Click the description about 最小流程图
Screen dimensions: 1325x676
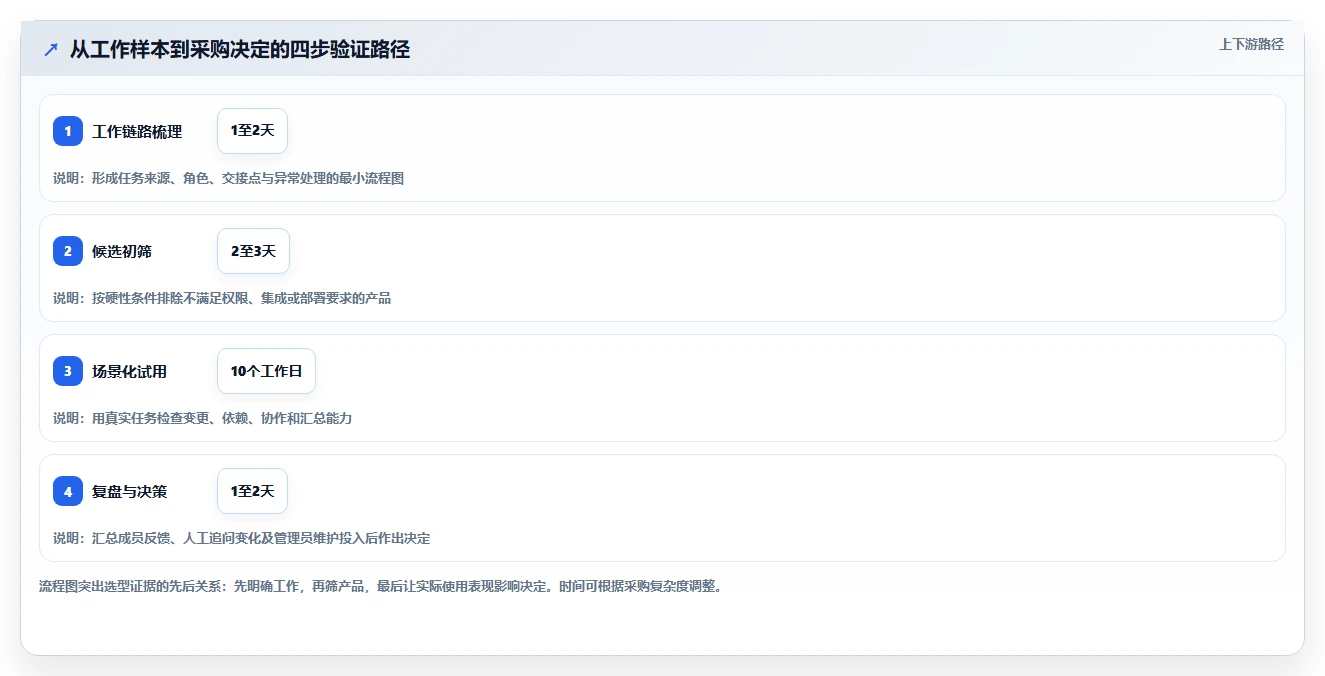coord(228,178)
